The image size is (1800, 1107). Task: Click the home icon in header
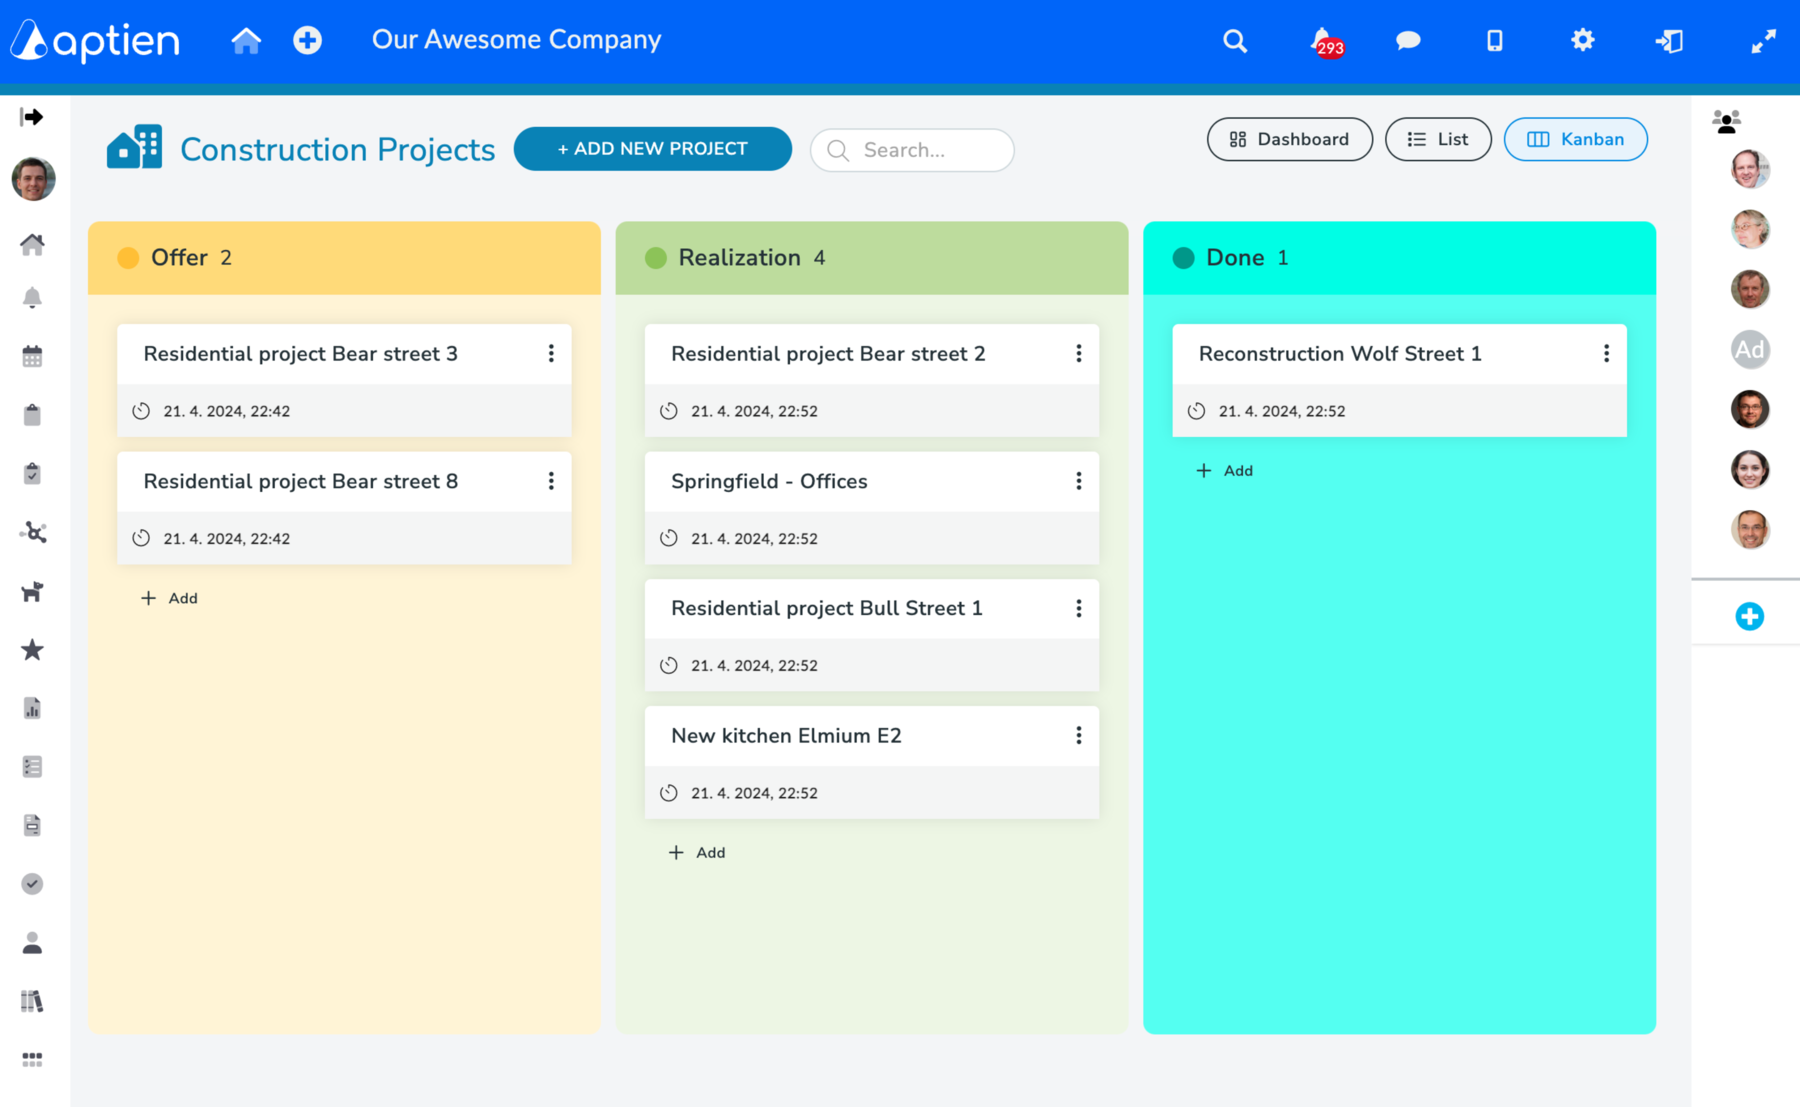(246, 41)
